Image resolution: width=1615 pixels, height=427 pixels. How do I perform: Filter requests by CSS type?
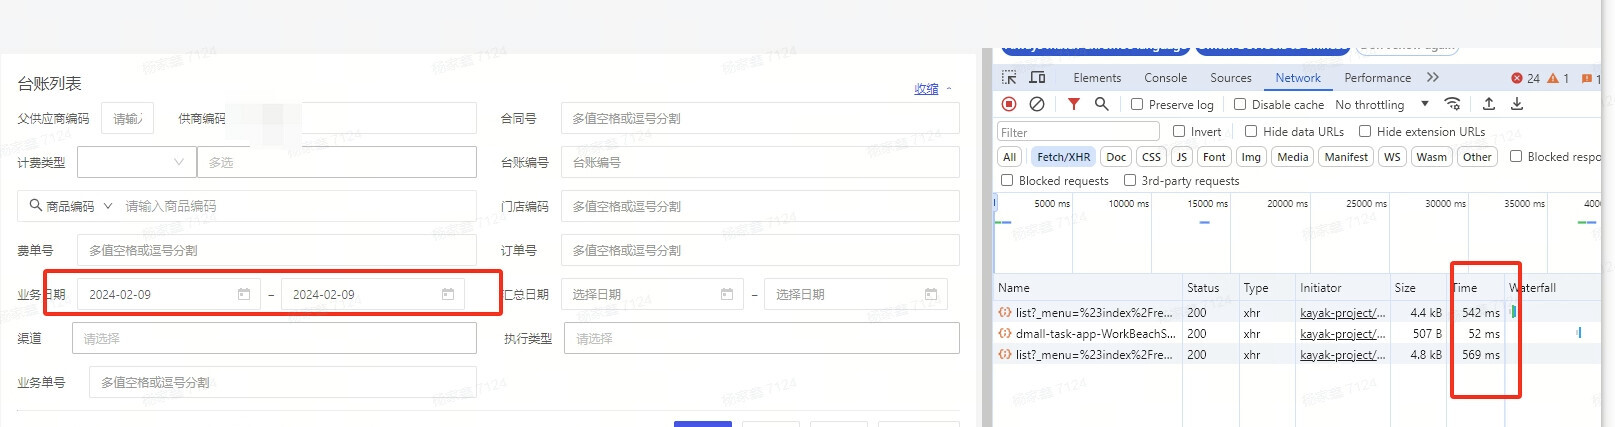click(x=1152, y=157)
